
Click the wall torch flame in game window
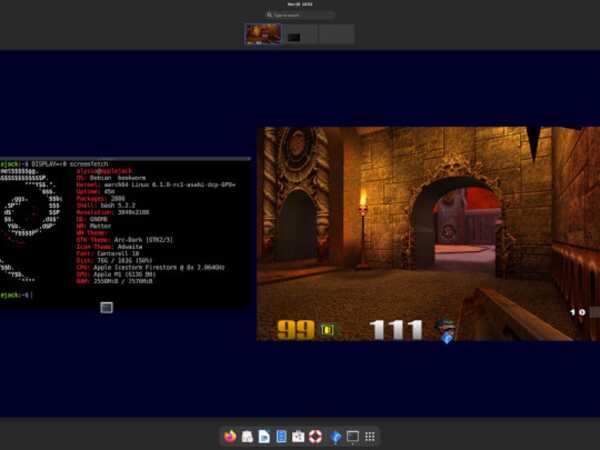point(363,199)
